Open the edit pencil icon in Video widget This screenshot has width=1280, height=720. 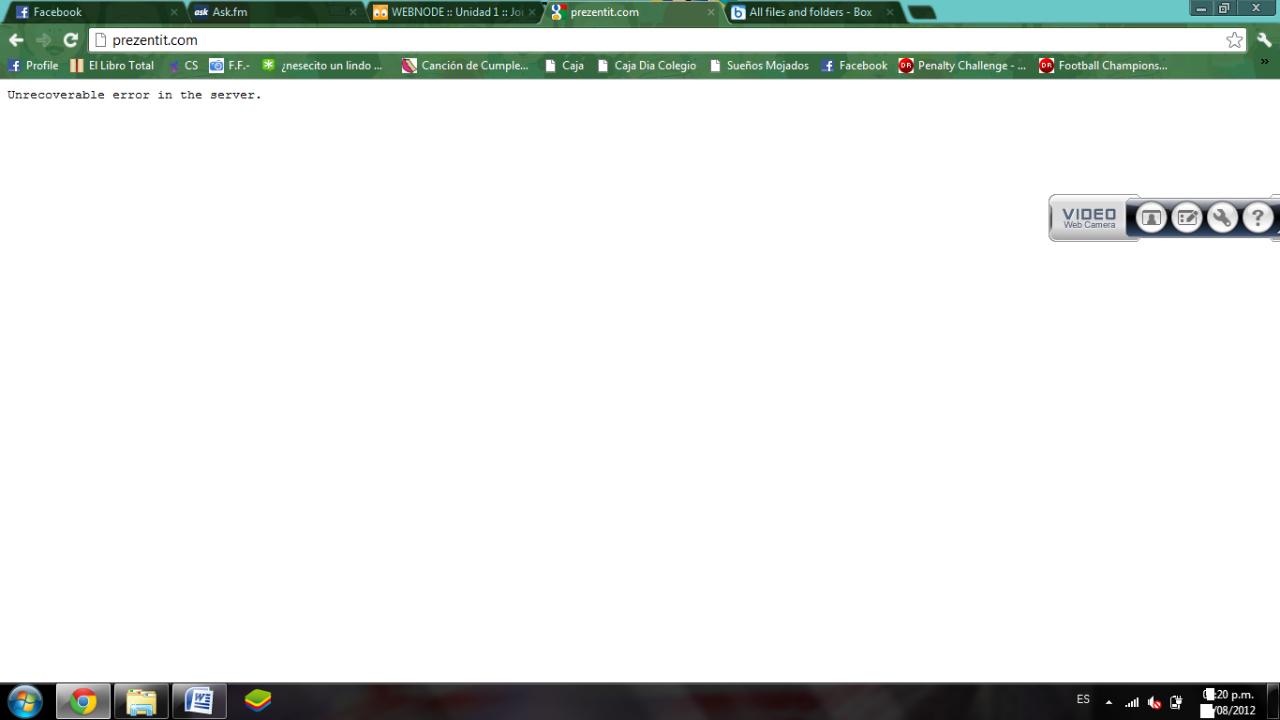[x=1187, y=218]
